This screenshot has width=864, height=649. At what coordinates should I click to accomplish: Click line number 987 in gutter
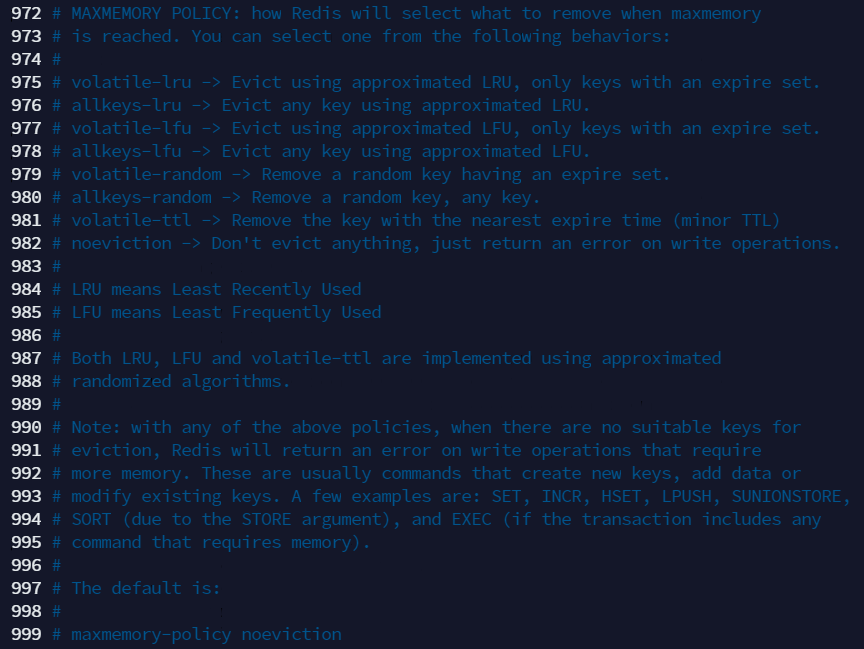(x=26, y=358)
